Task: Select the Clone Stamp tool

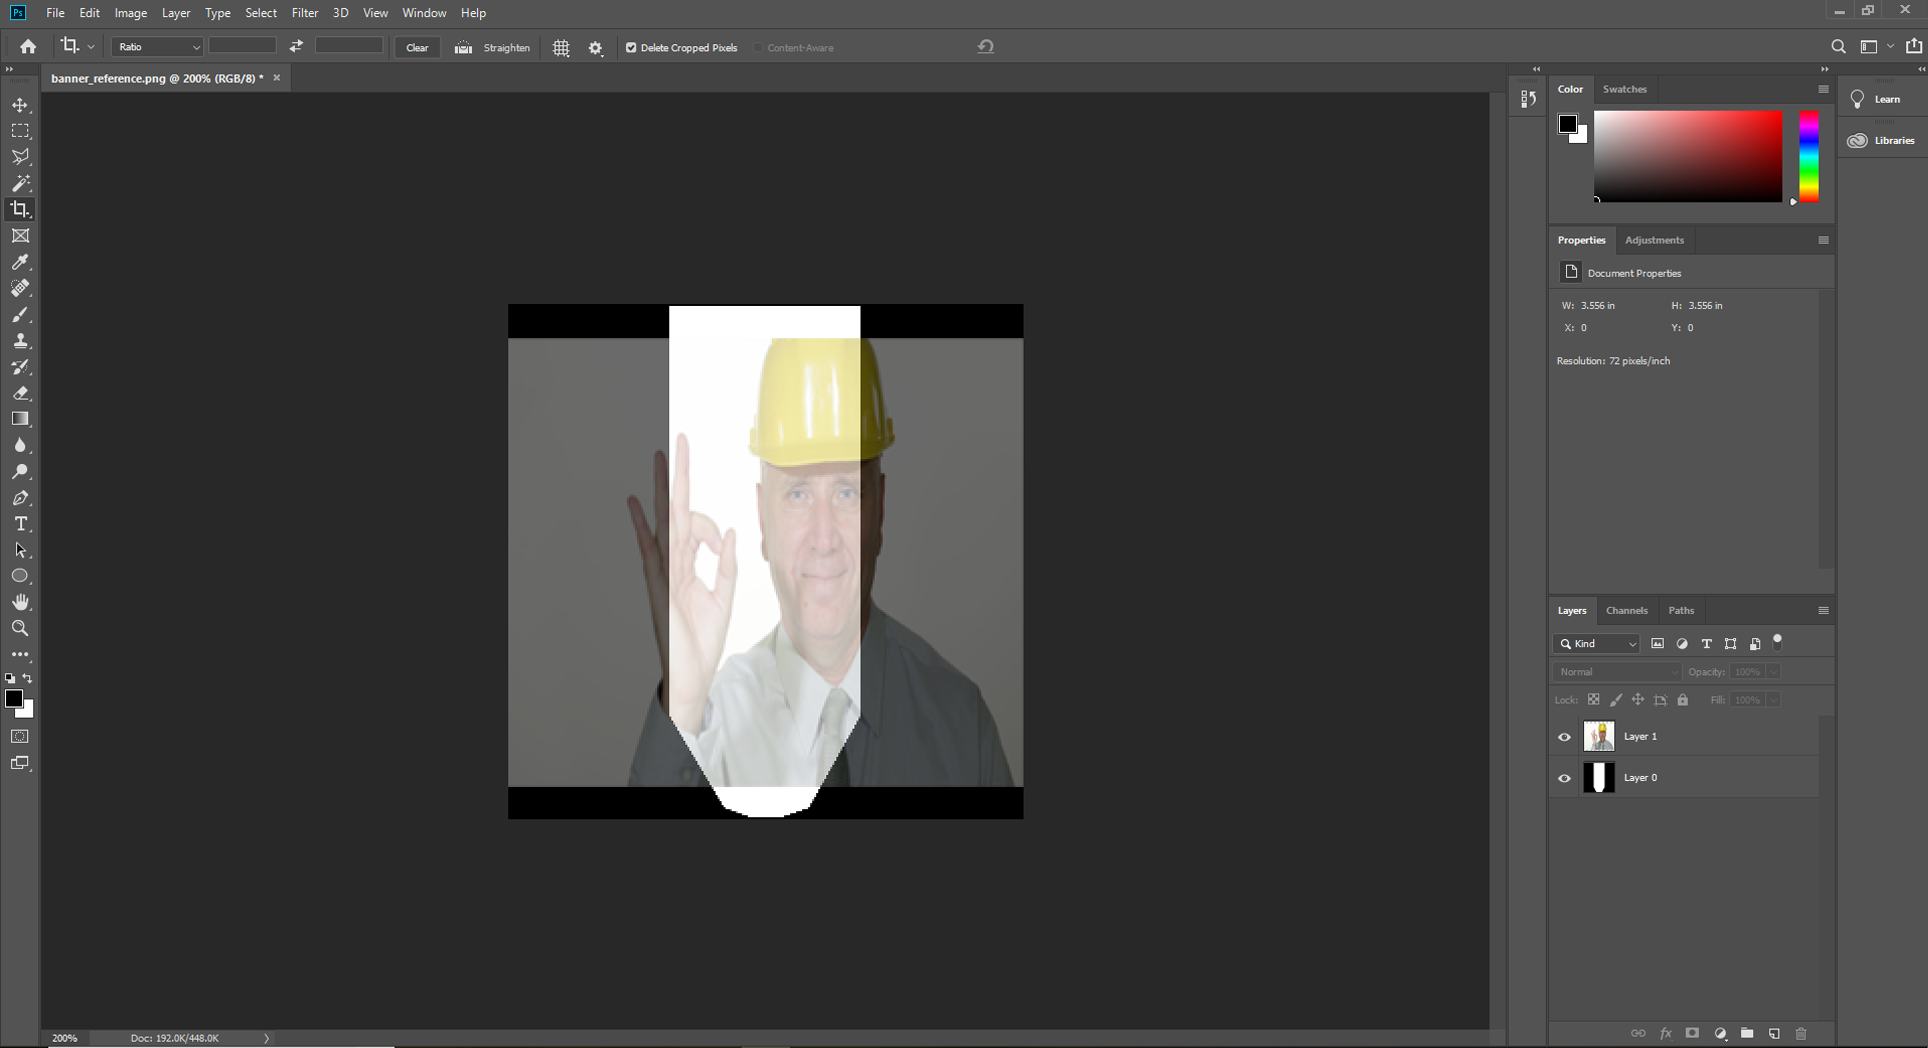Action: click(20, 341)
